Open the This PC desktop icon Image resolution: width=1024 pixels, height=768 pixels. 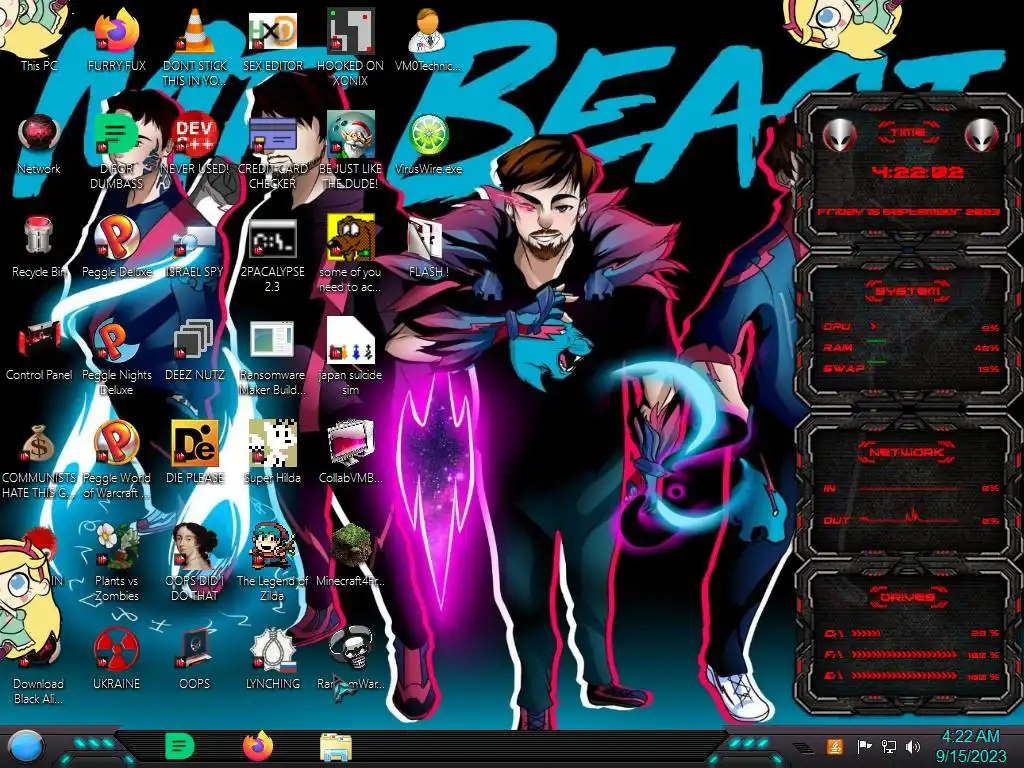coord(39,39)
